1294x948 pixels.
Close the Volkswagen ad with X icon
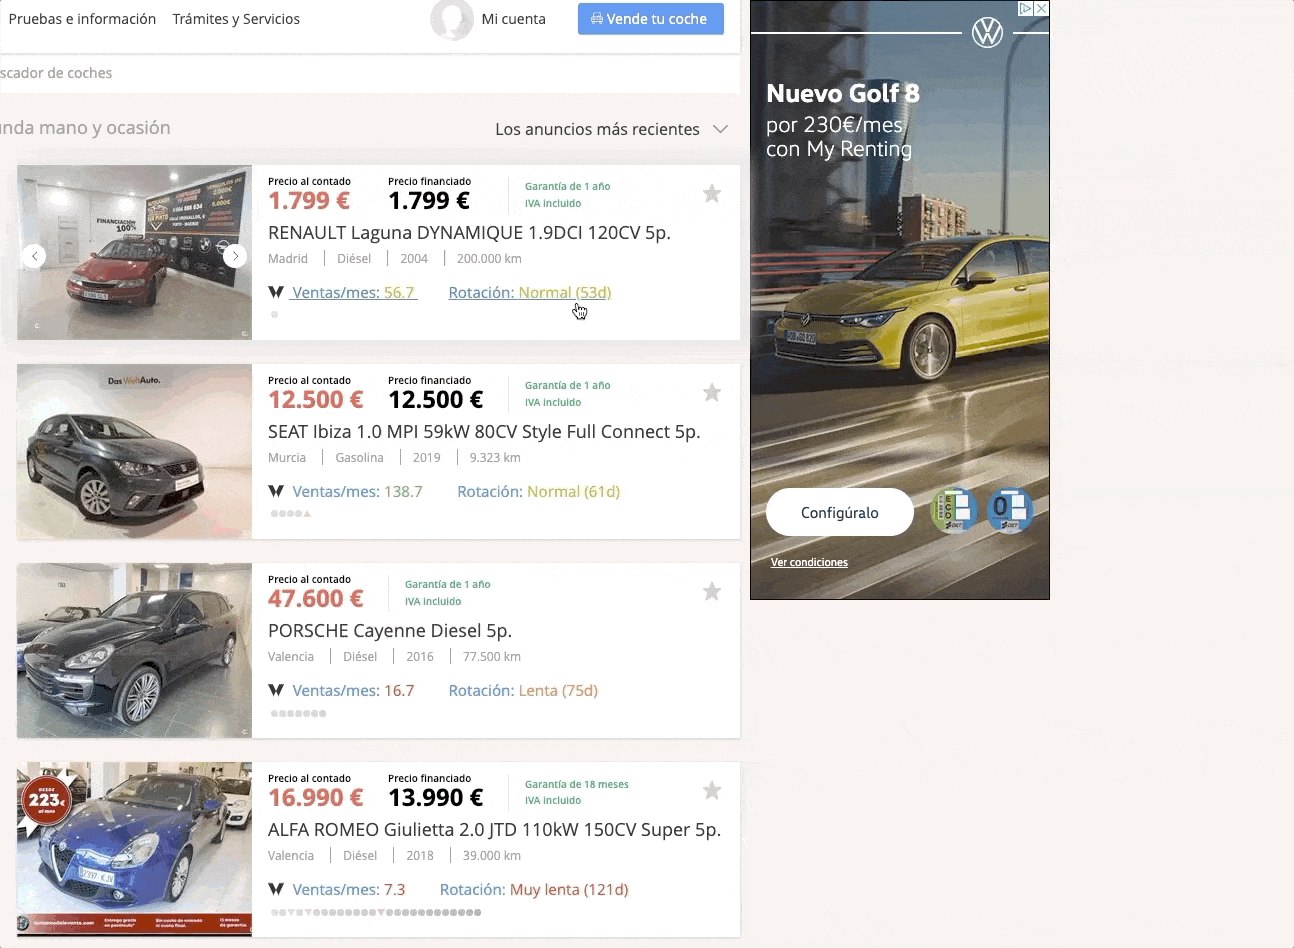(1041, 8)
